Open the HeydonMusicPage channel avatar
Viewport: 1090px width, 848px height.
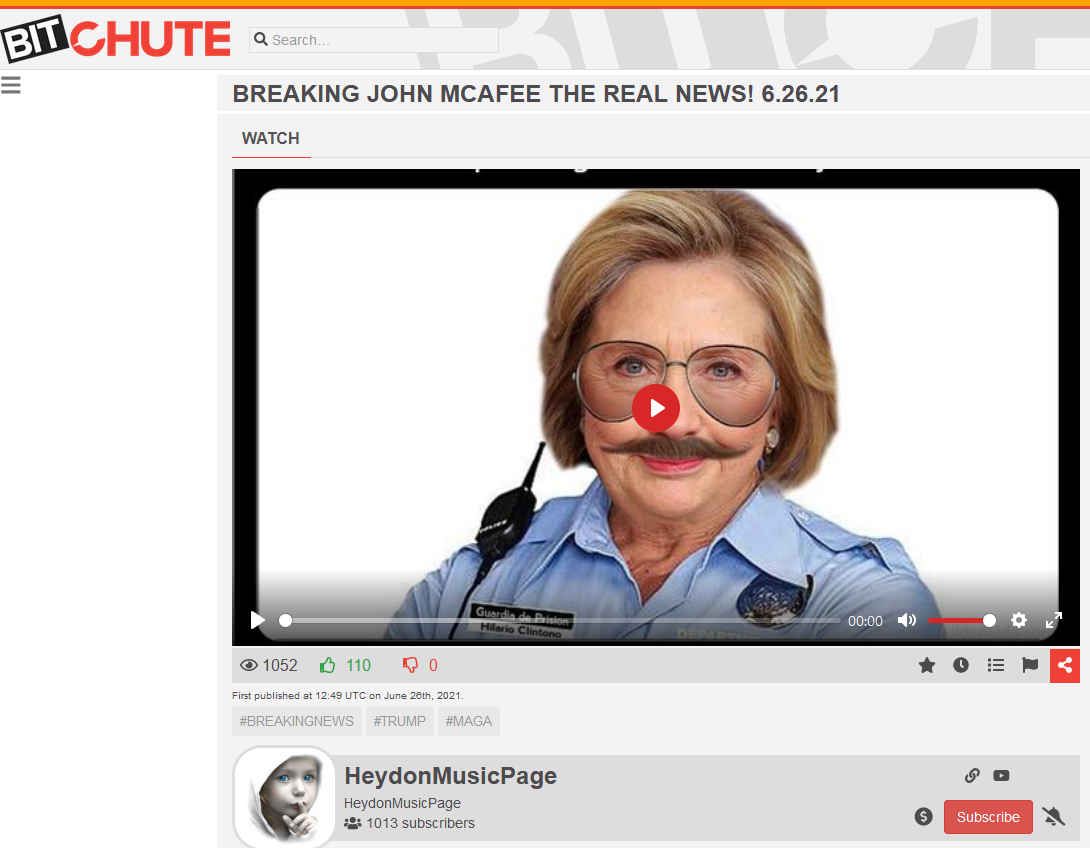(x=284, y=797)
